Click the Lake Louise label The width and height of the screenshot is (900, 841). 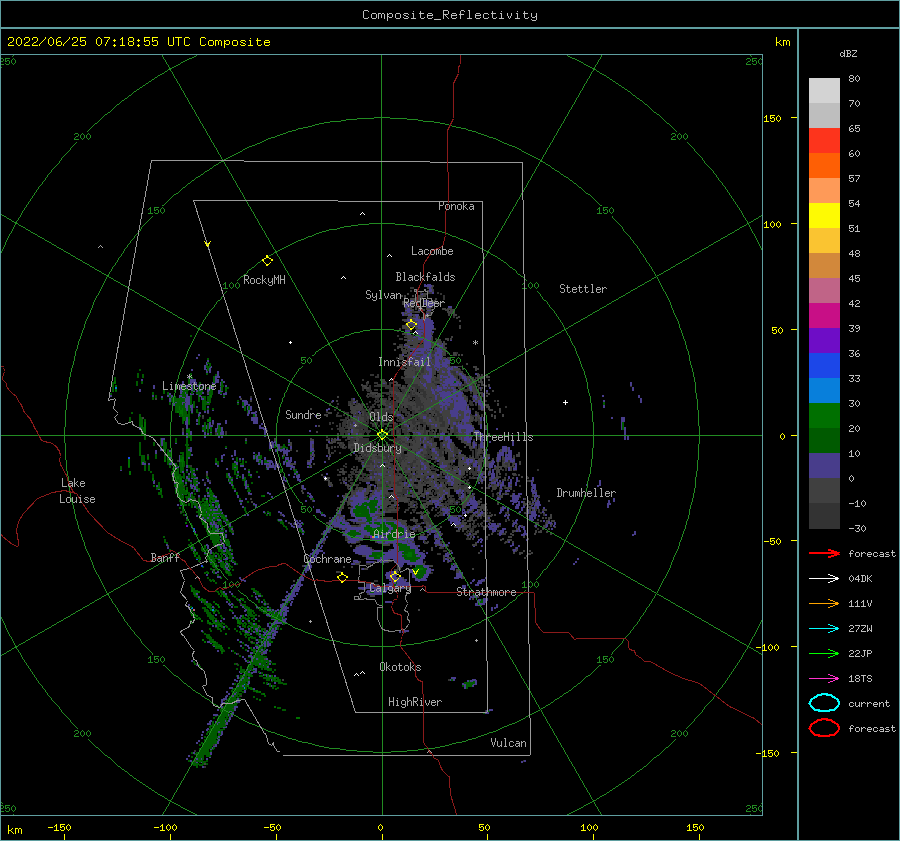[77, 491]
